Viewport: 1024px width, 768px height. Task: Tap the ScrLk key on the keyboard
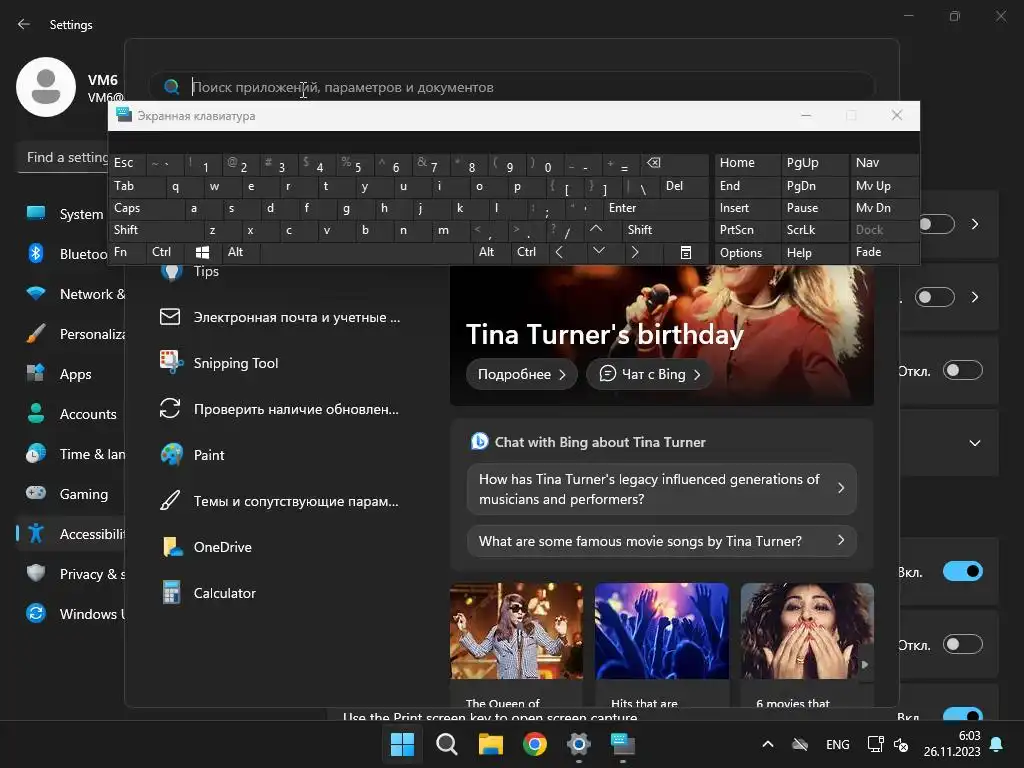[814, 230]
